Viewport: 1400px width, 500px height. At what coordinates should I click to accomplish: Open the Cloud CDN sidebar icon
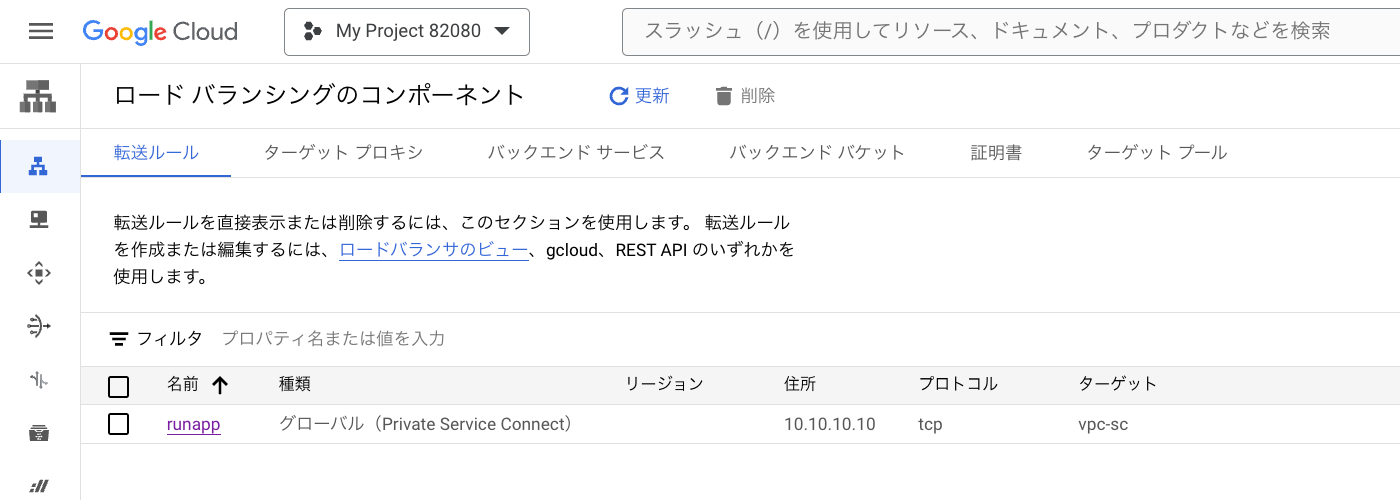point(39,273)
